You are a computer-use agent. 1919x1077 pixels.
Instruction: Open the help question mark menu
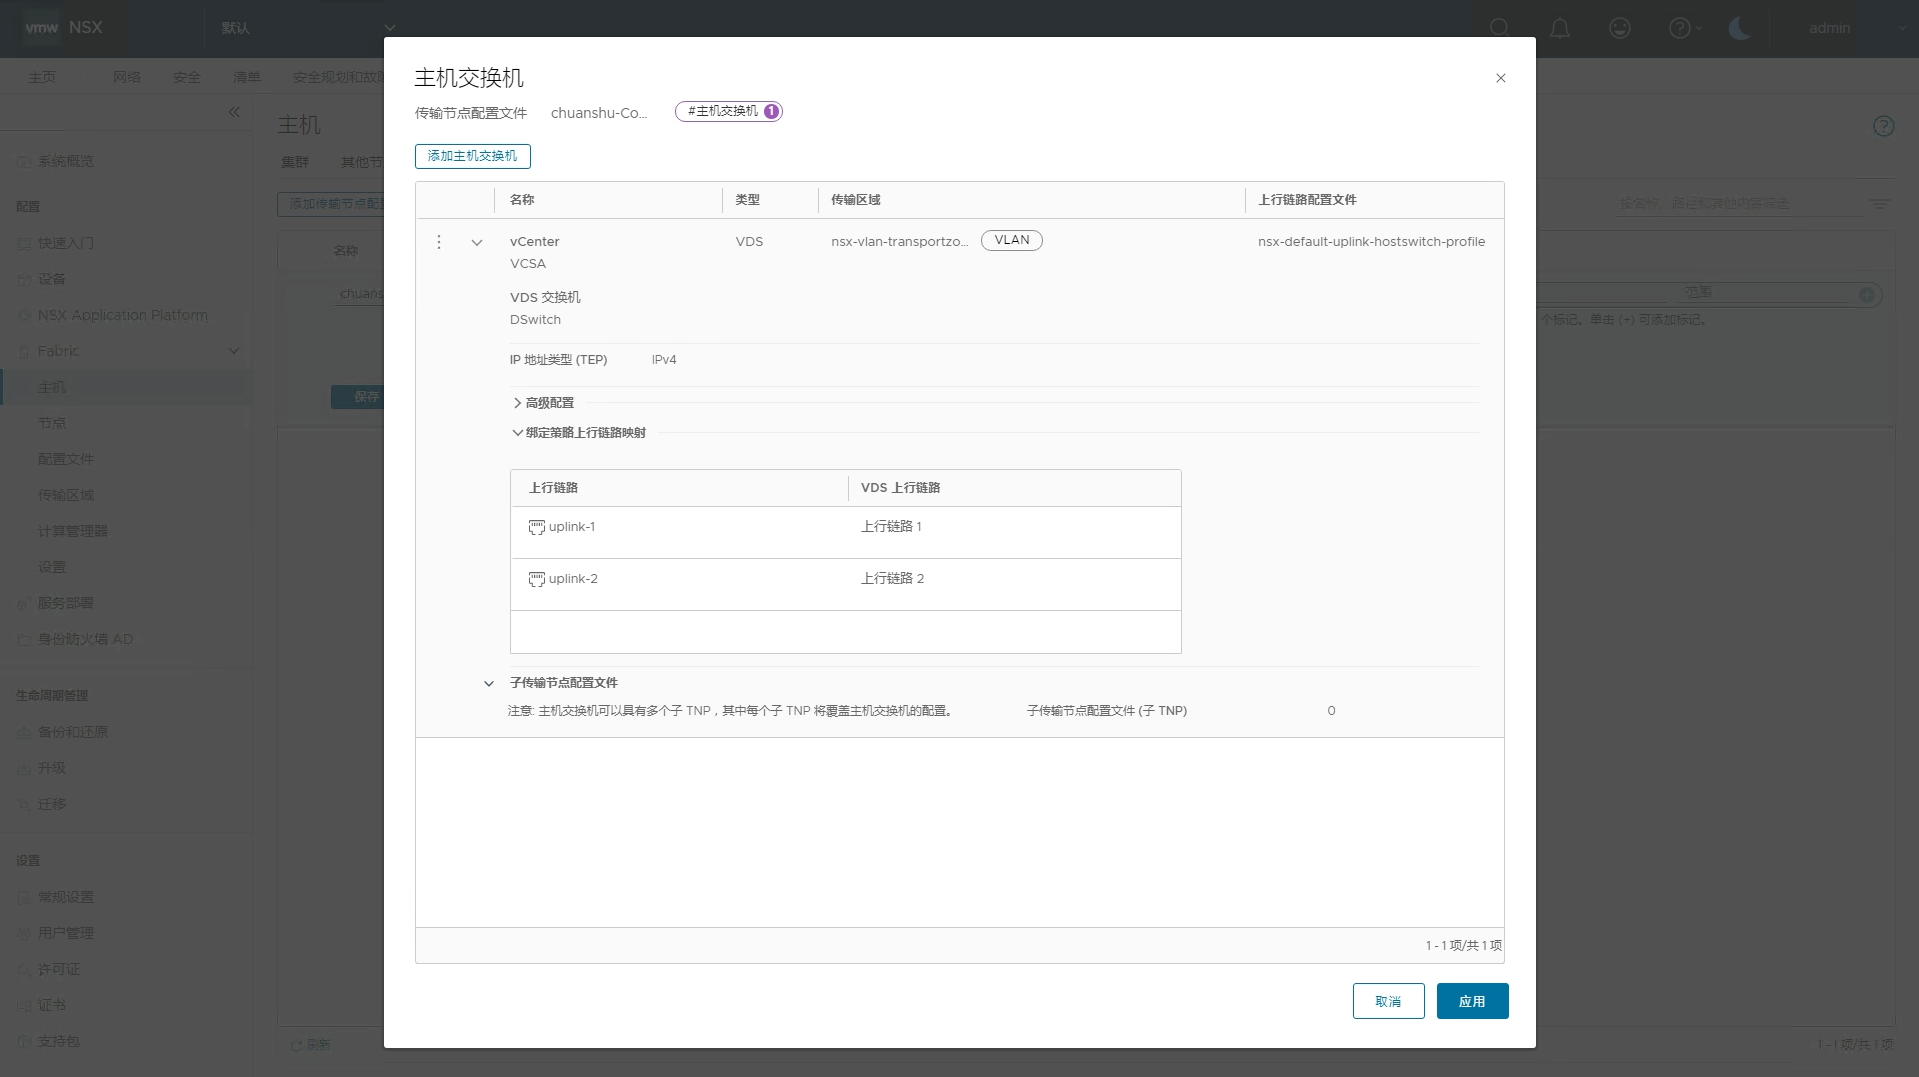1680,28
